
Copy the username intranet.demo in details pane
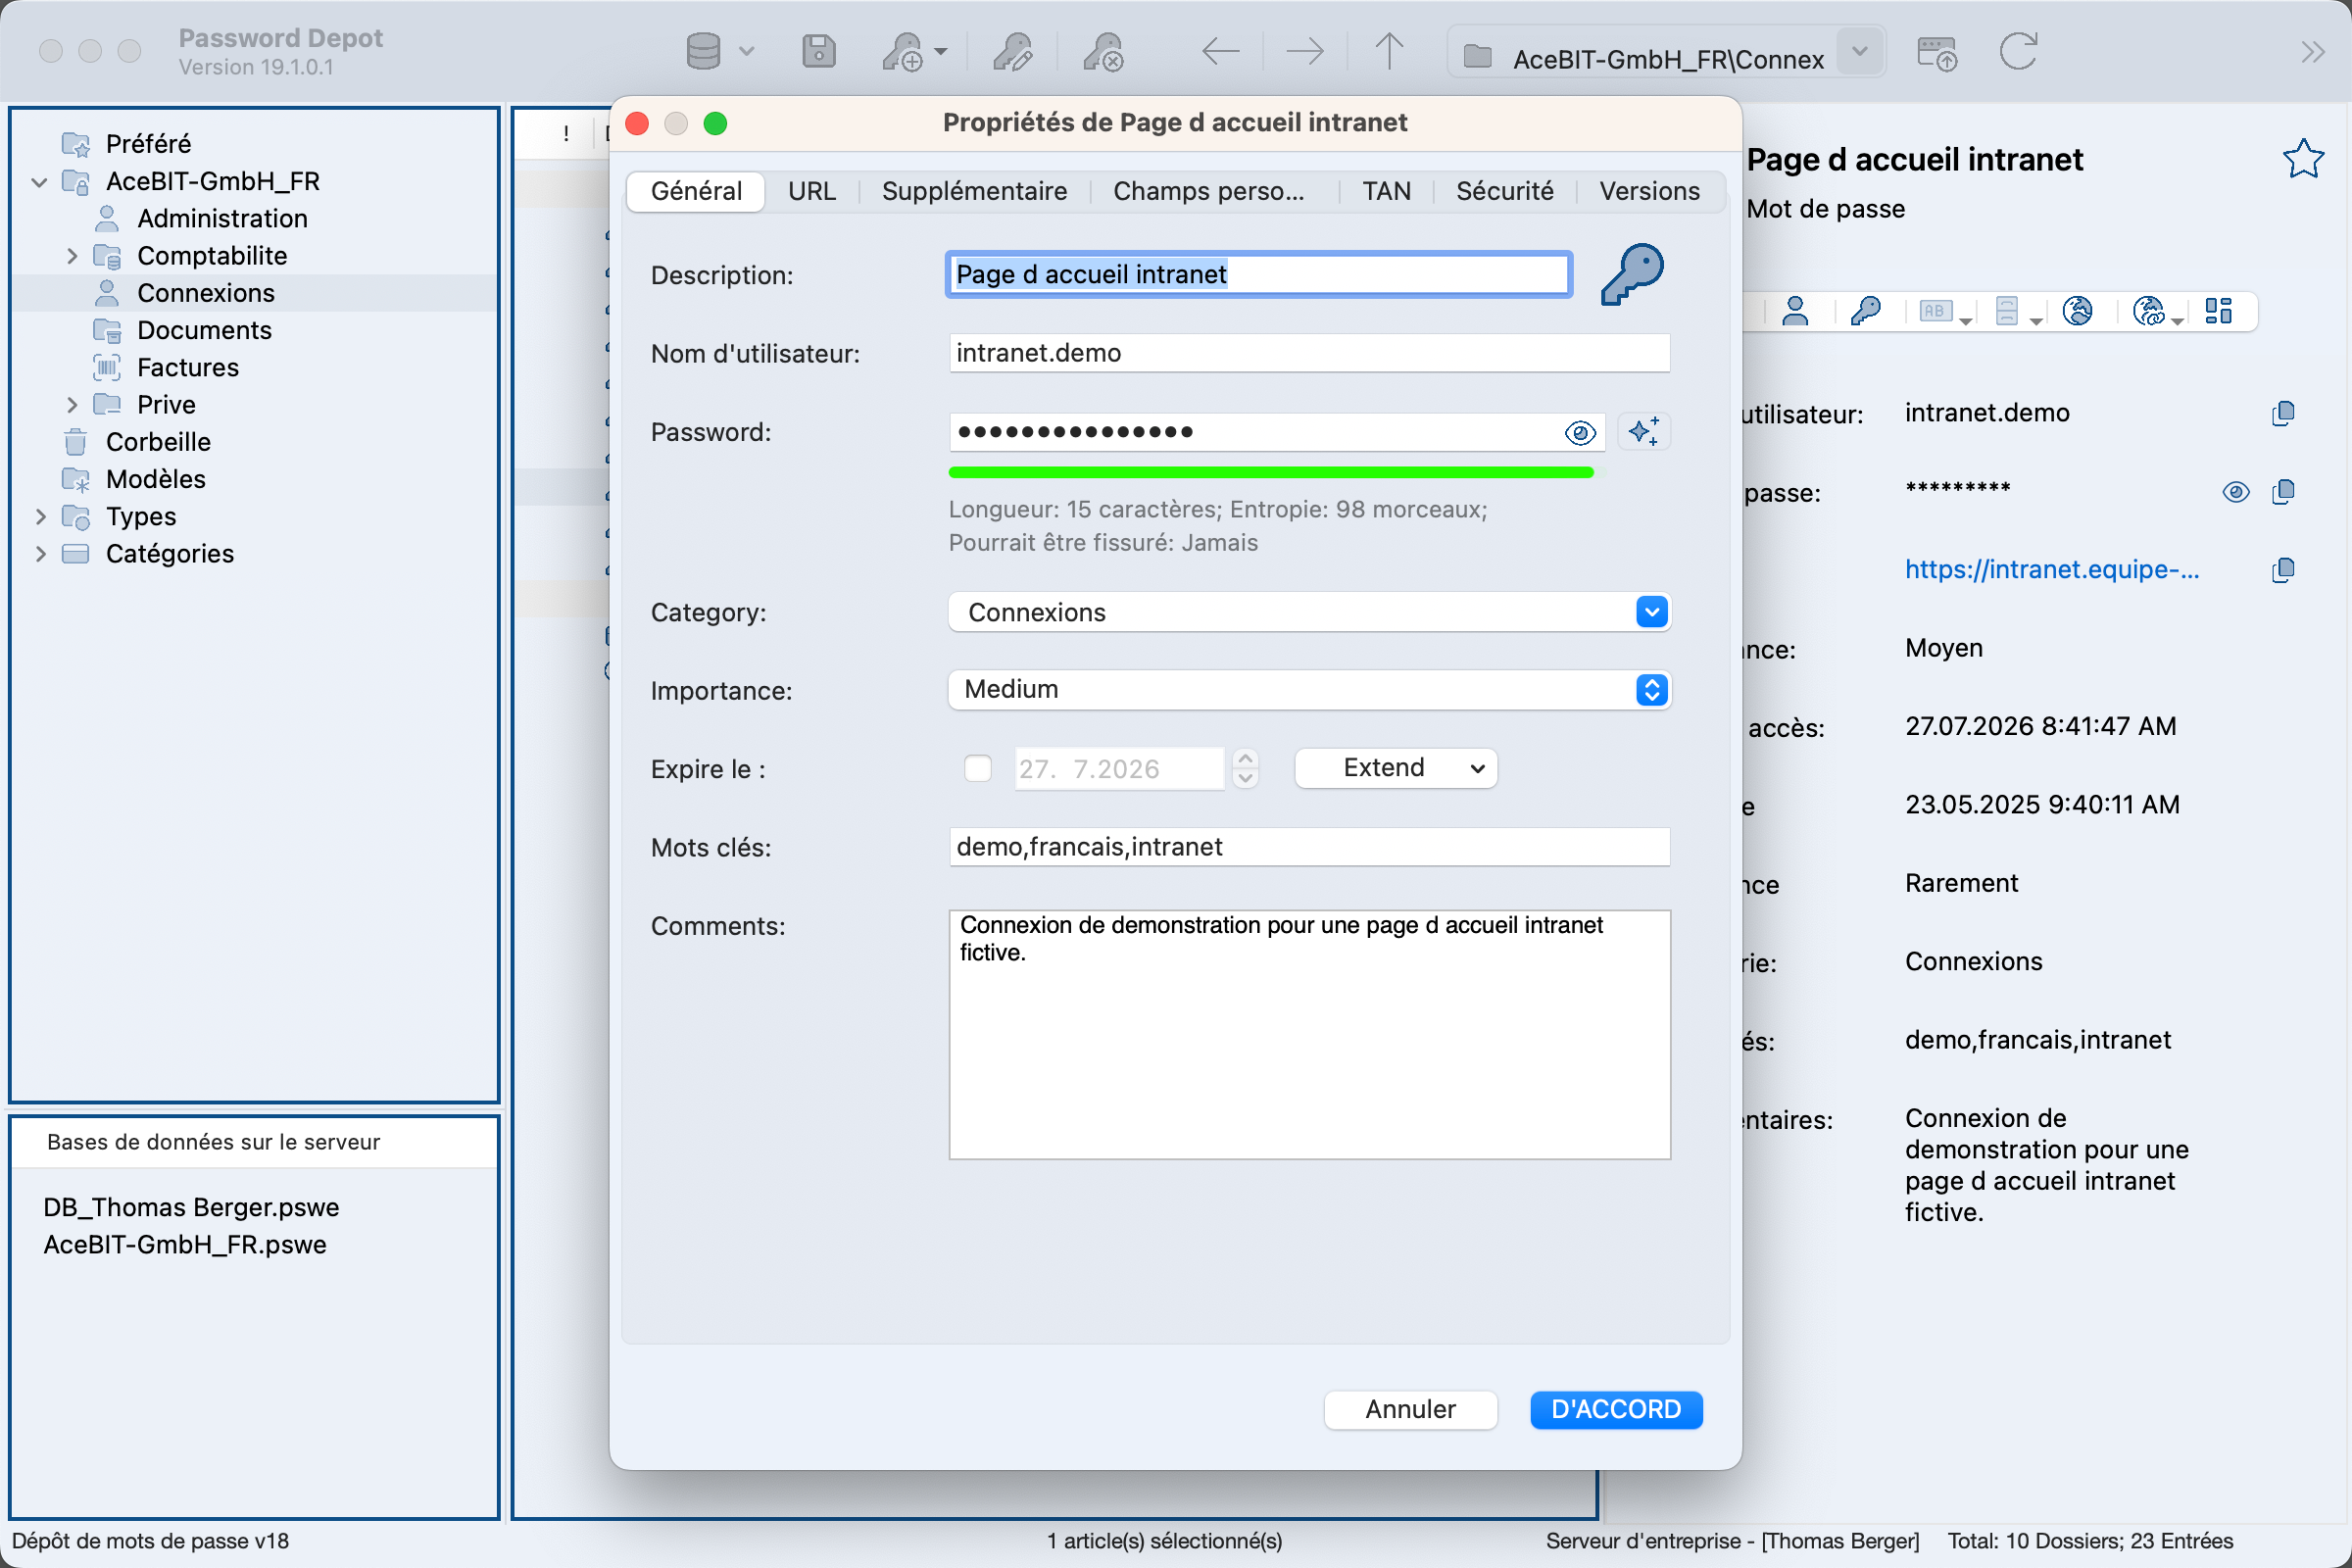click(2282, 413)
